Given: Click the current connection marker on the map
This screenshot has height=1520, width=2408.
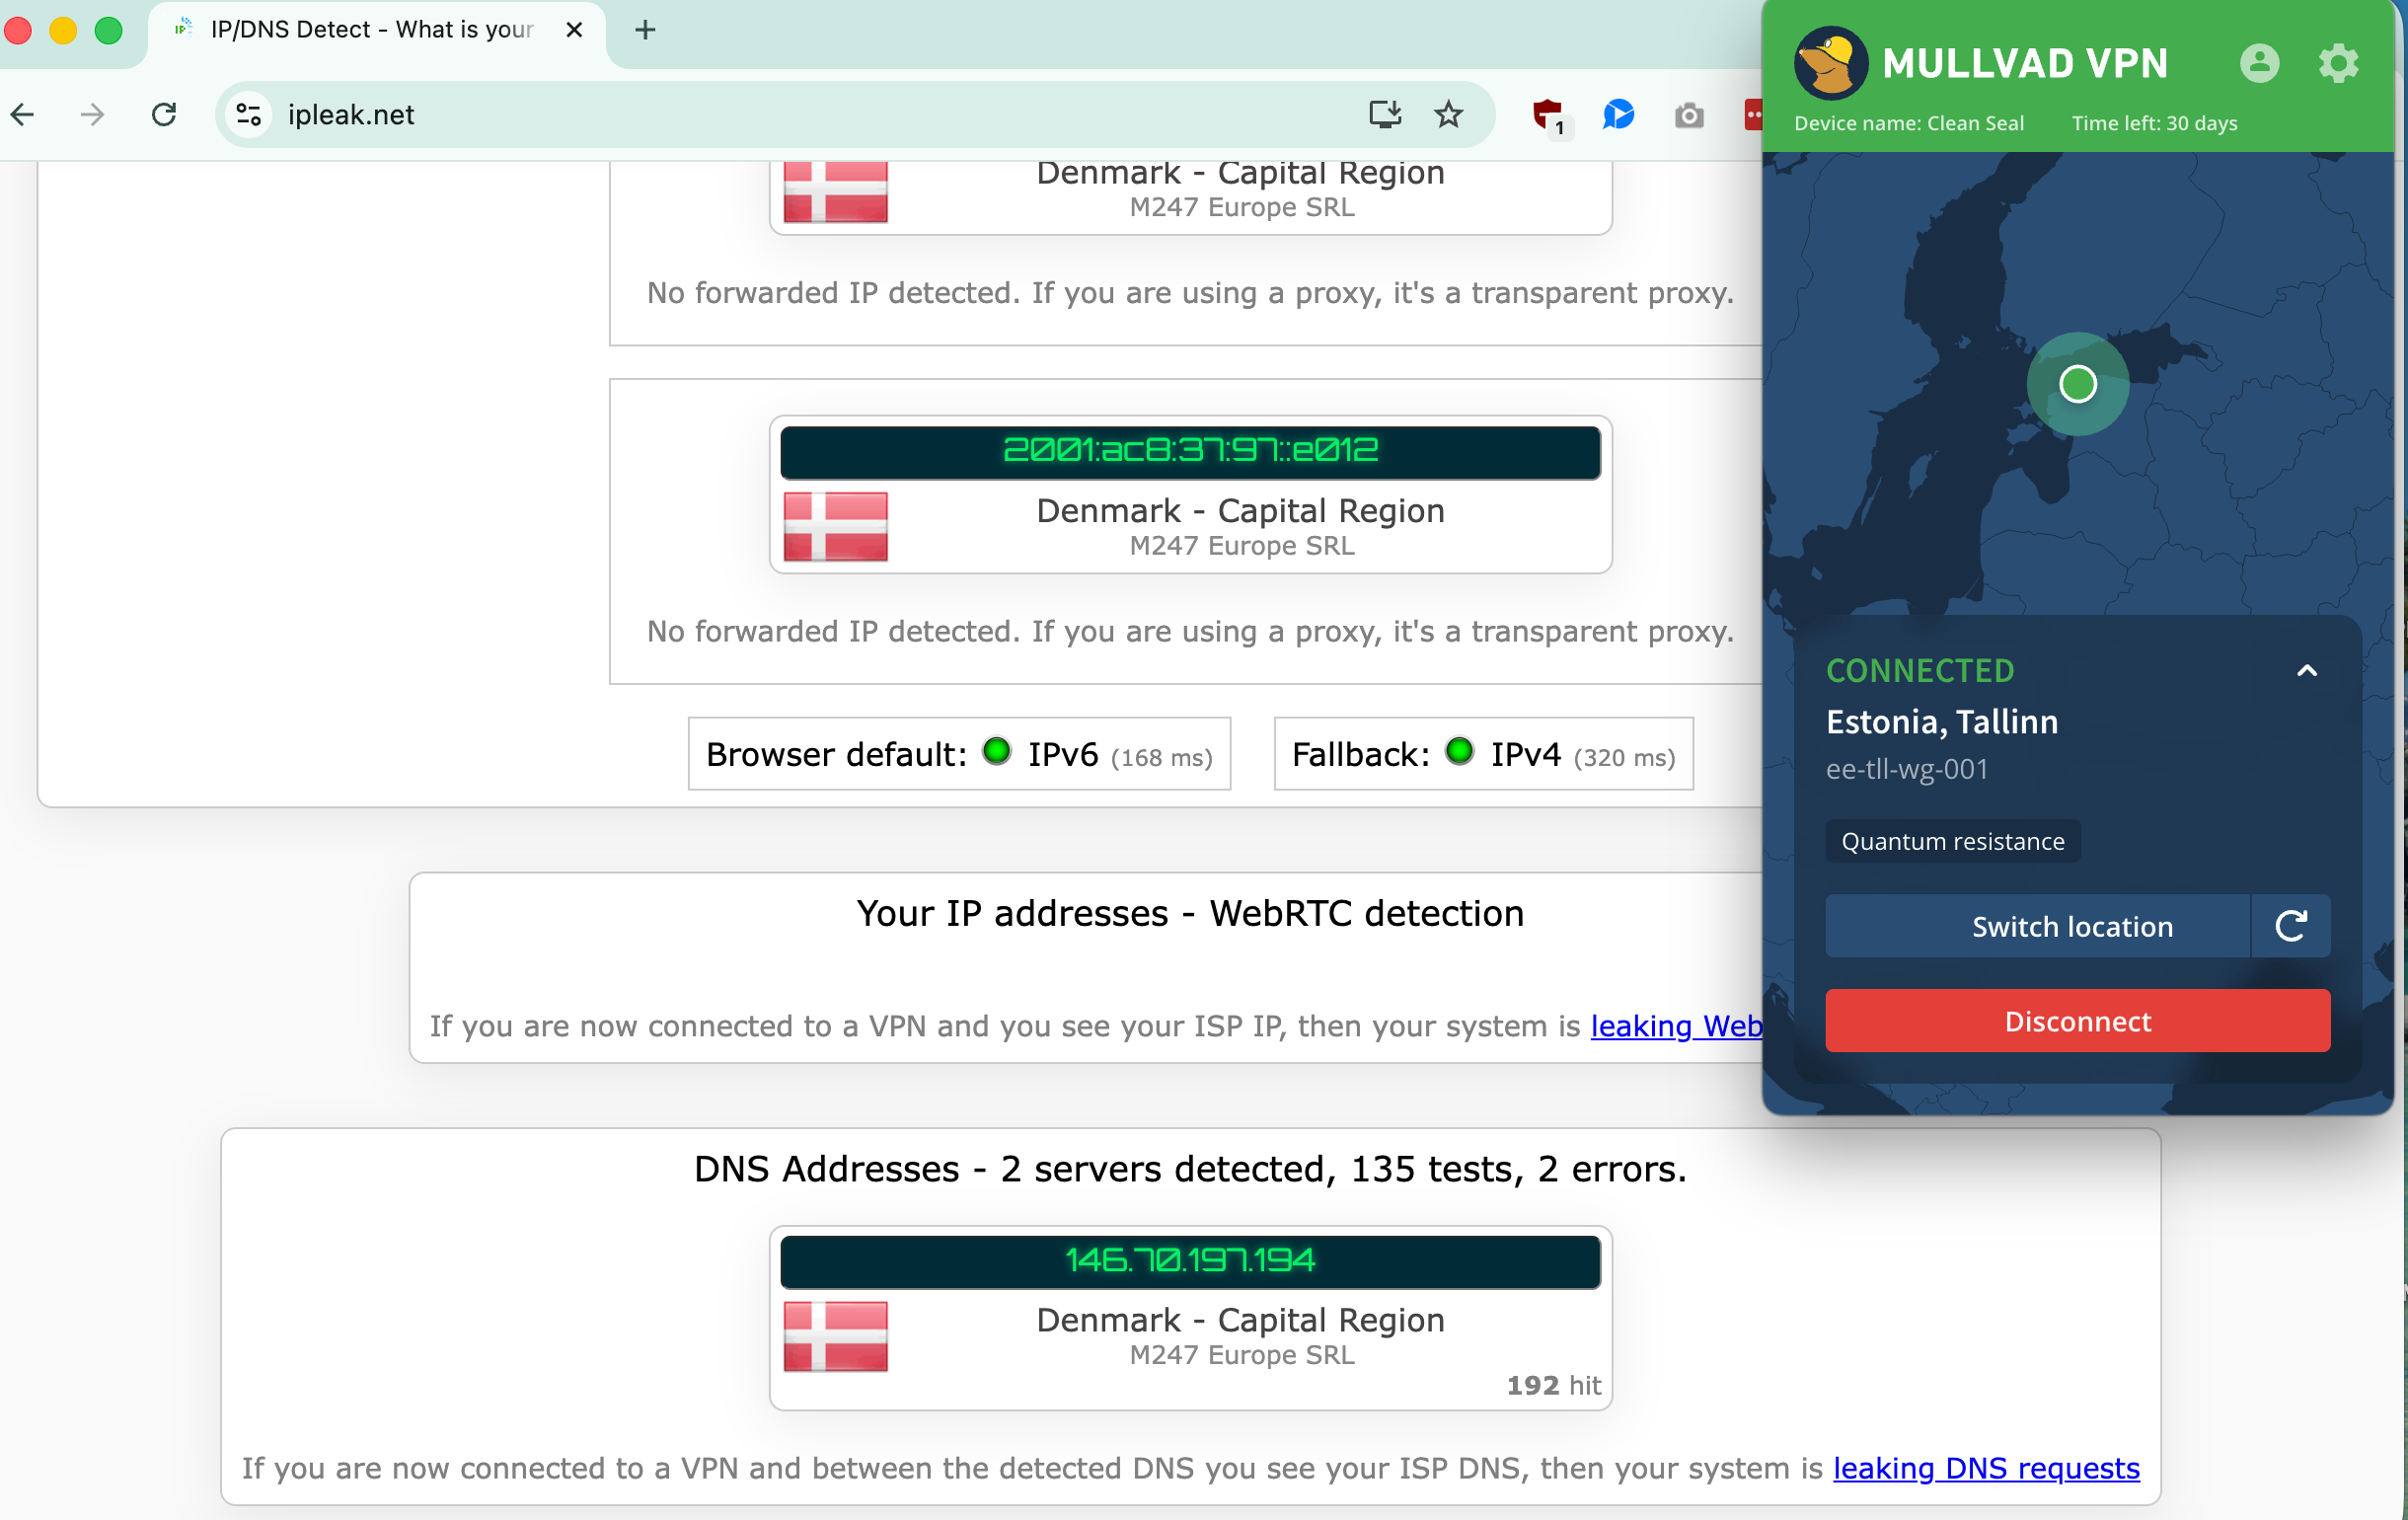Looking at the screenshot, I should coord(2077,384).
